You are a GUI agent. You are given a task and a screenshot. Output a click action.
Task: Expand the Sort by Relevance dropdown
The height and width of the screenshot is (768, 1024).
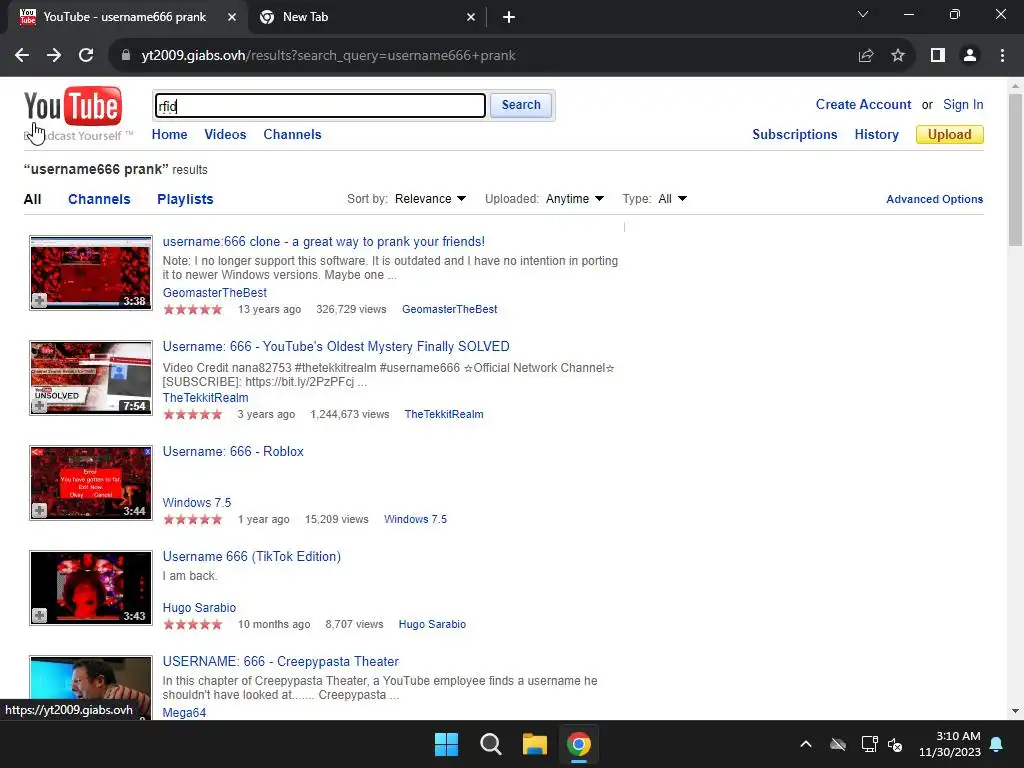[x=430, y=199]
